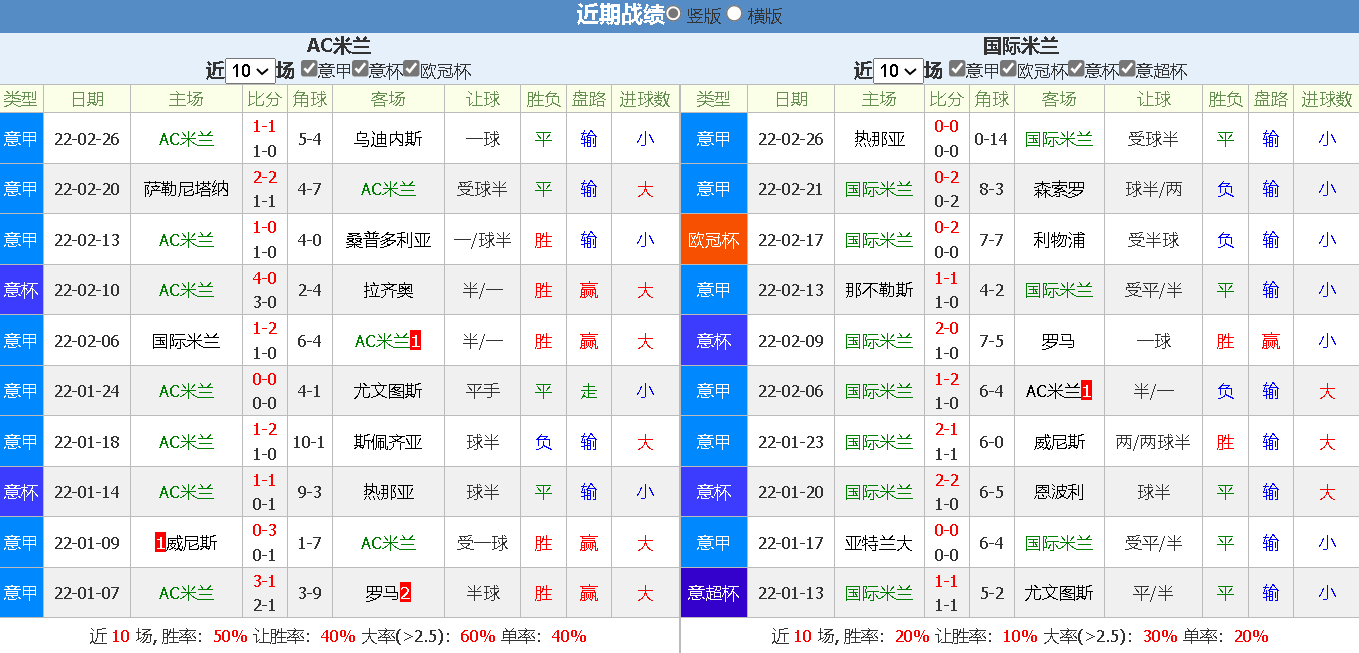Click date 22-02-17 in 国际米兰 table
Screen dimensions: 1359x653
(x=791, y=240)
